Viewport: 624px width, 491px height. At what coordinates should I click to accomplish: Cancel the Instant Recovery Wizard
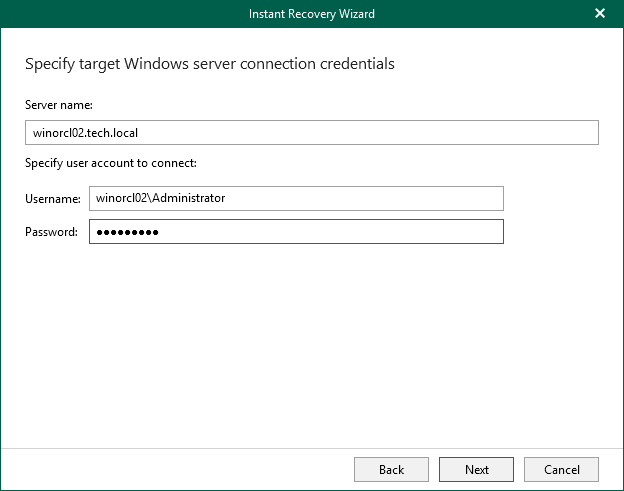(561, 469)
